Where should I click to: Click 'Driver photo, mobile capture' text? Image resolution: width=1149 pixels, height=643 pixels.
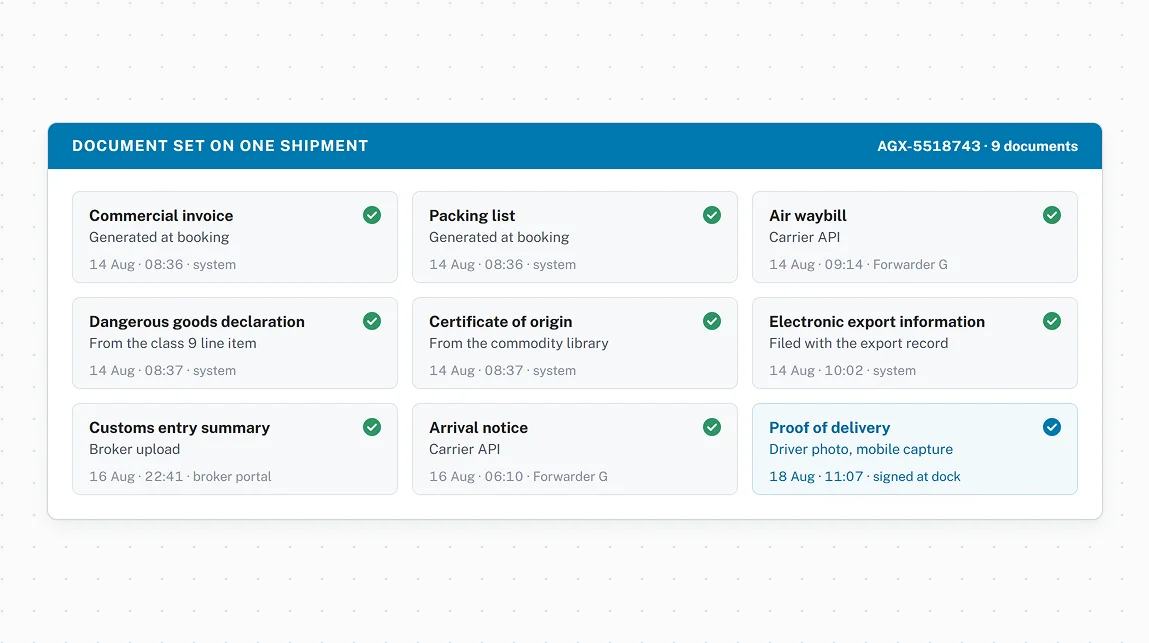[861, 449]
